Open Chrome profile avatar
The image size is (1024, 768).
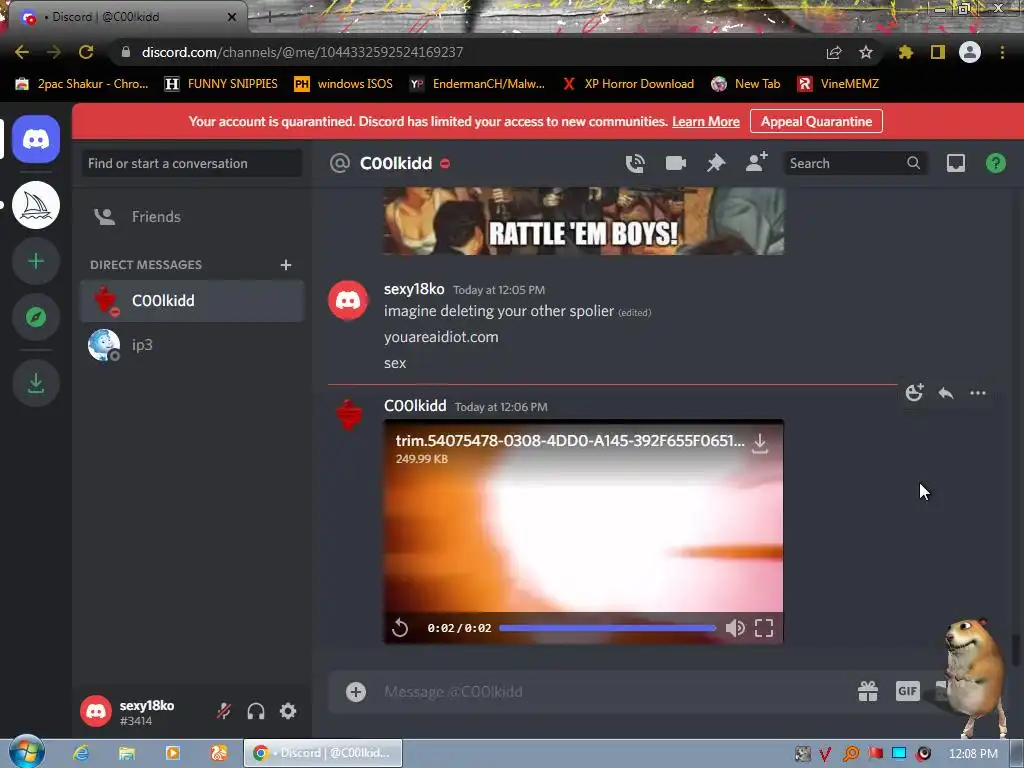969,52
